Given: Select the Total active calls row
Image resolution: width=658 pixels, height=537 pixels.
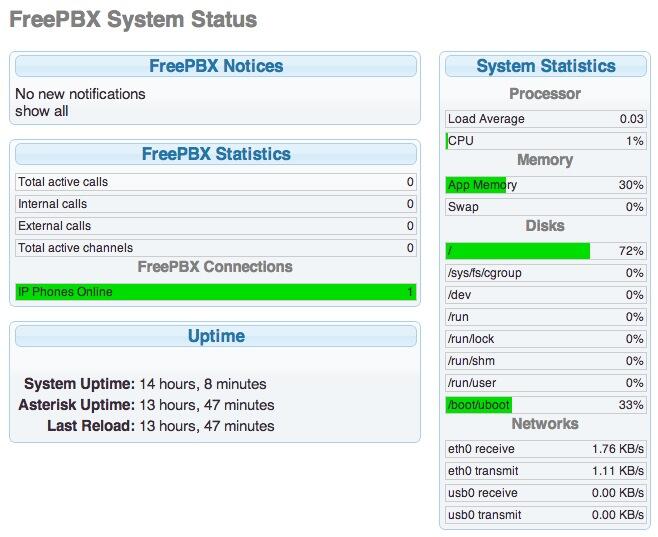Looking at the screenshot, I should click(x=216, y=182).
